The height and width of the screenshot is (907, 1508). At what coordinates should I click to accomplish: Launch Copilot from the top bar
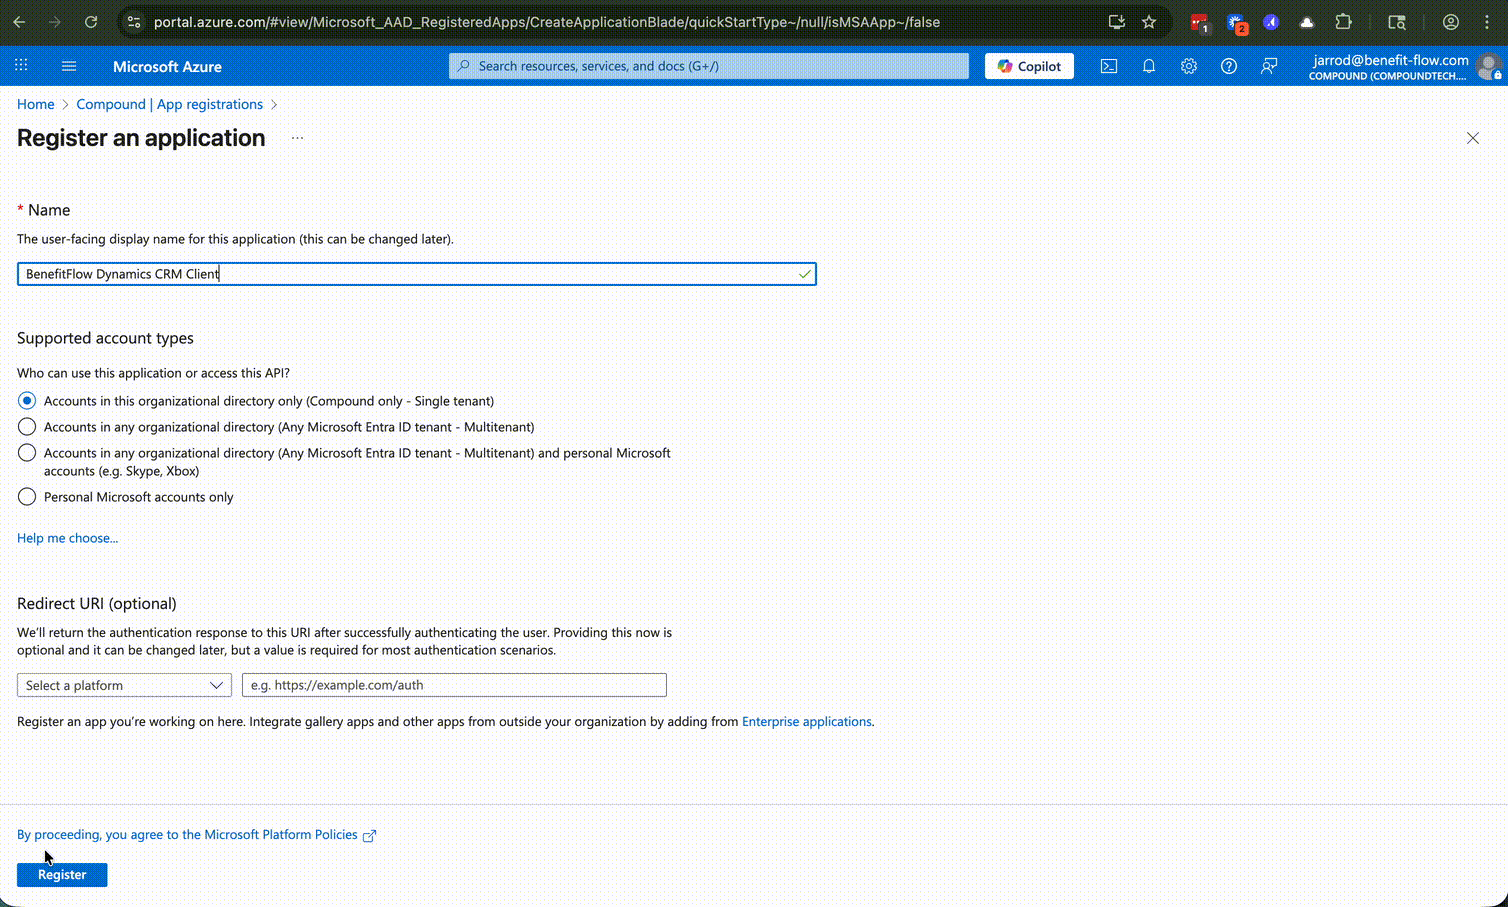click(x=1029, y=66)
